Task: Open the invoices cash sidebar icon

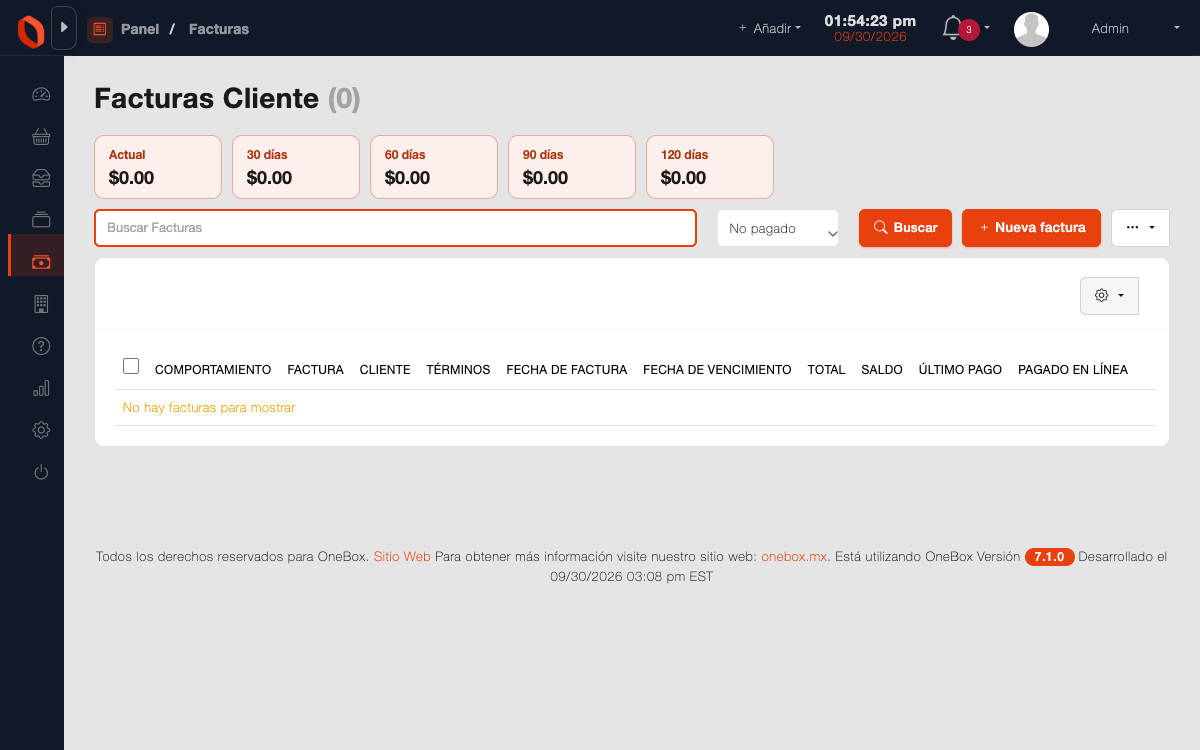Action: tap(41, 262)
